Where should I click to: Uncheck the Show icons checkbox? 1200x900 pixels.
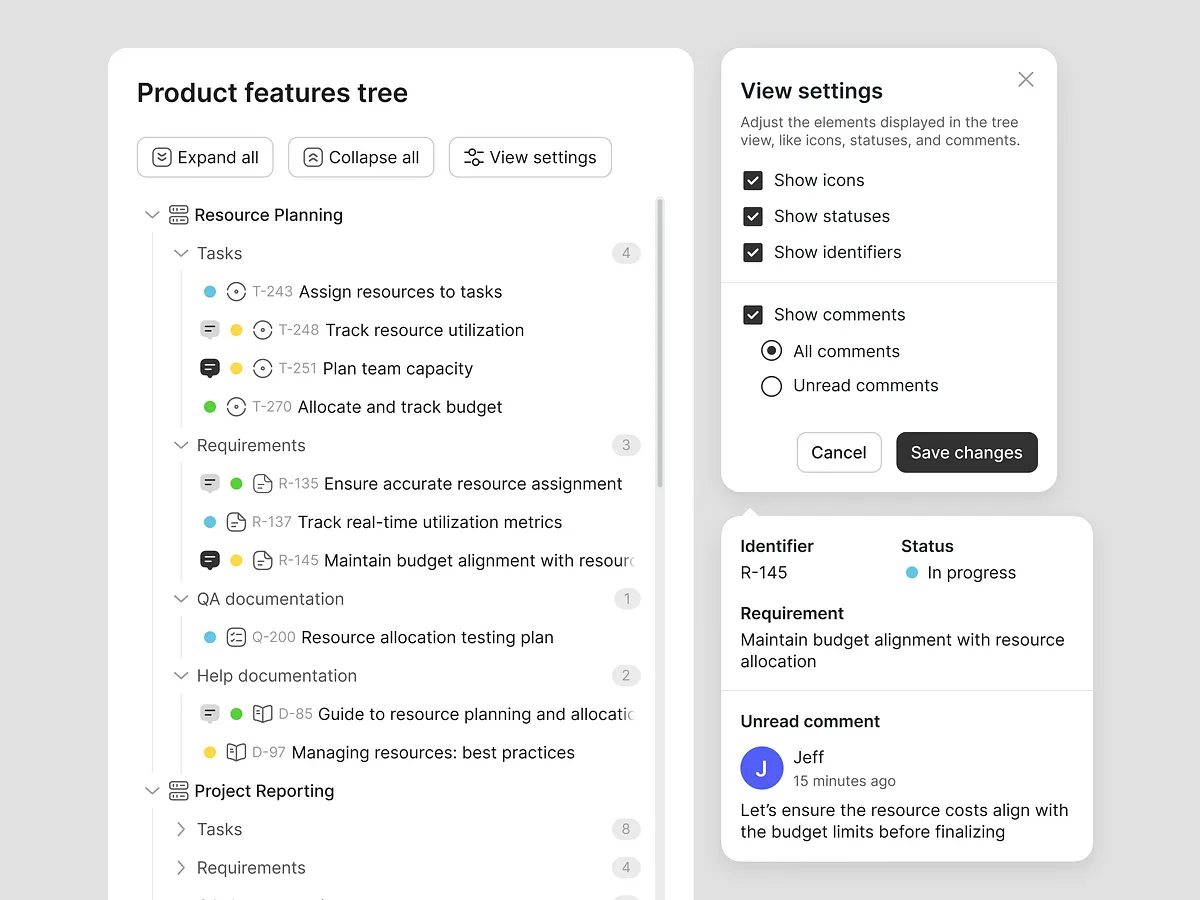point(753,180)
